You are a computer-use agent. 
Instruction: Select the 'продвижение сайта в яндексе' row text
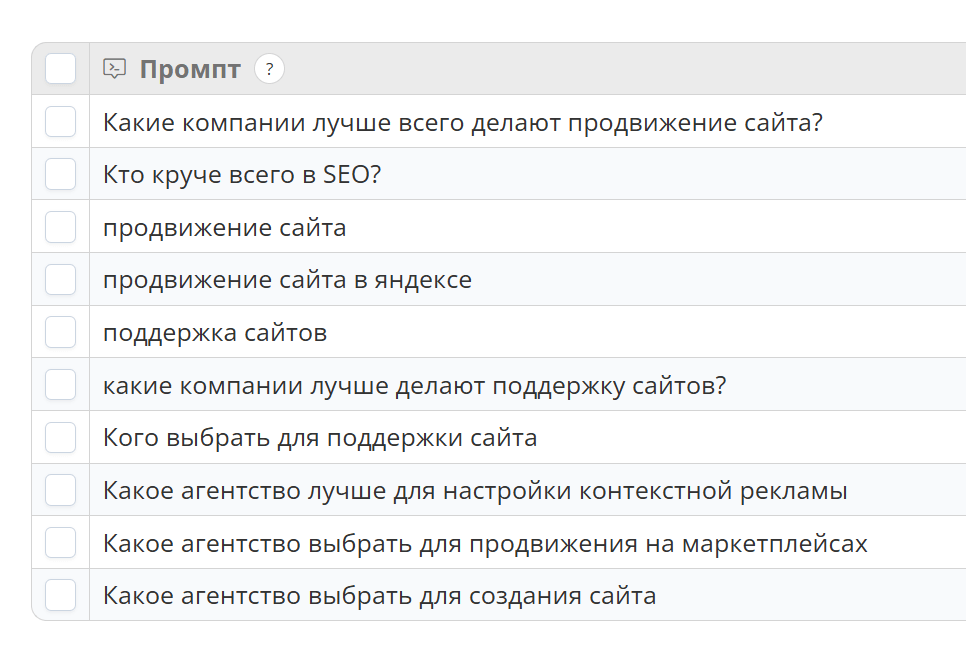[287, 280]
